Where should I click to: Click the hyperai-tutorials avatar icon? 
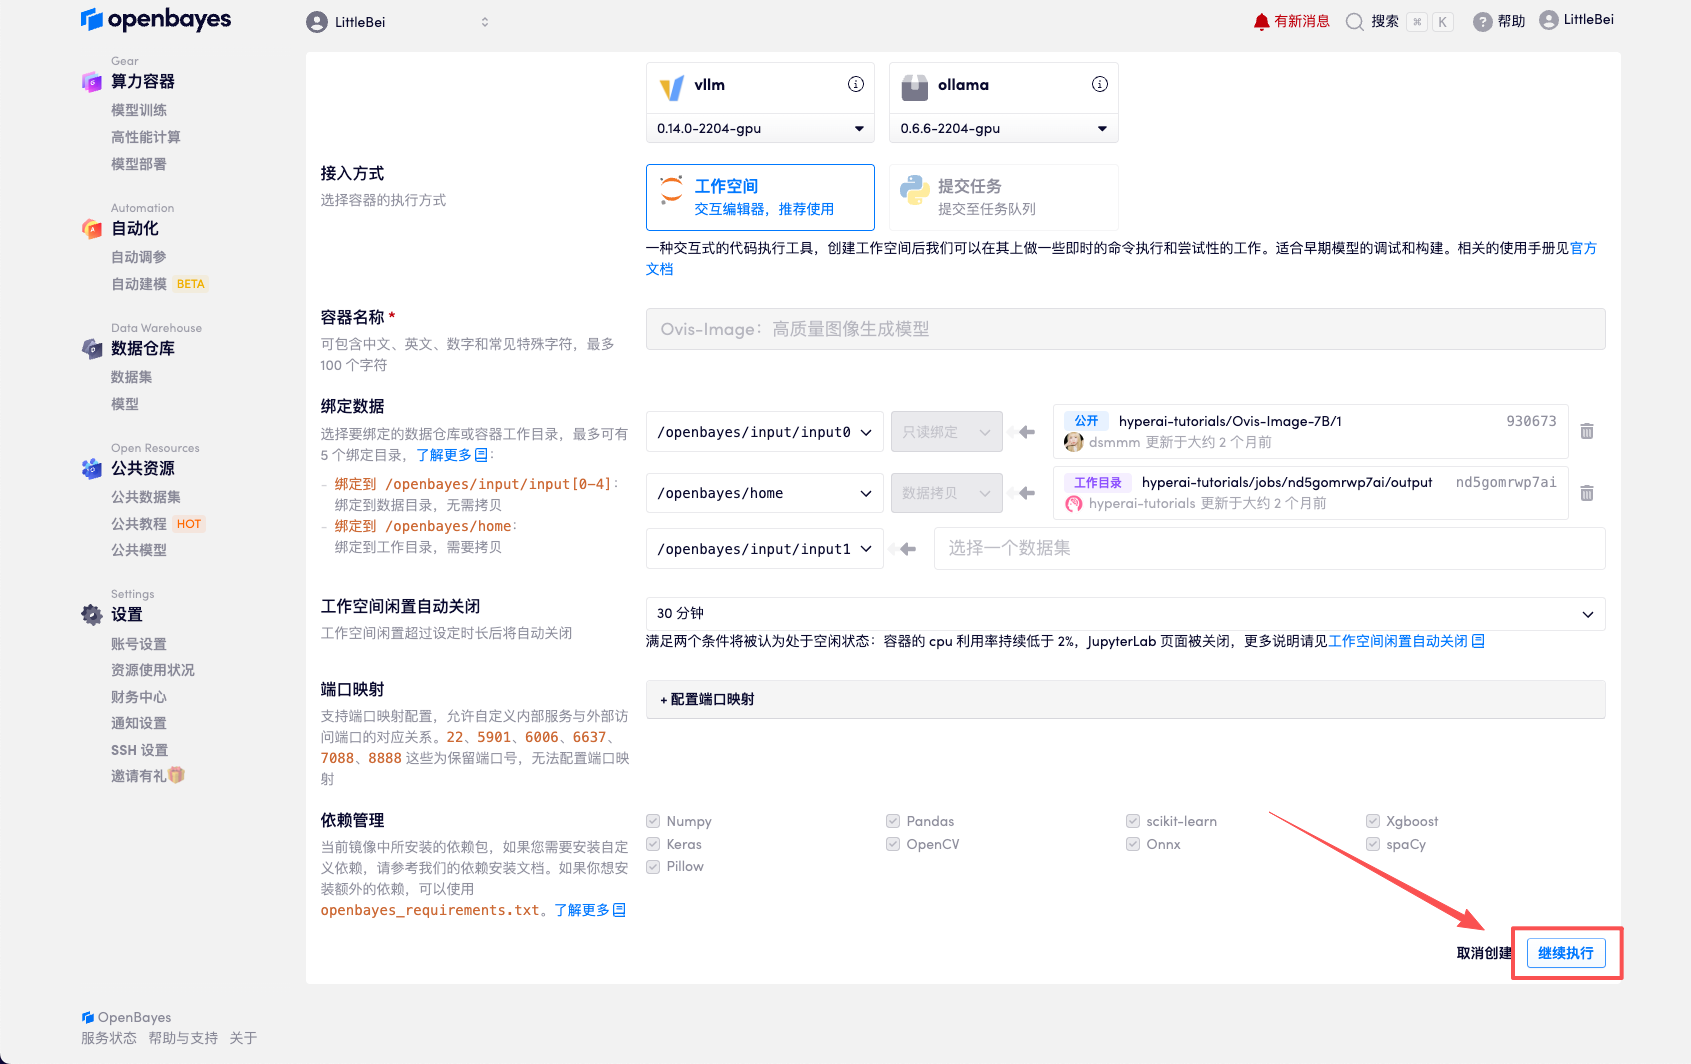coord(1074,504)
